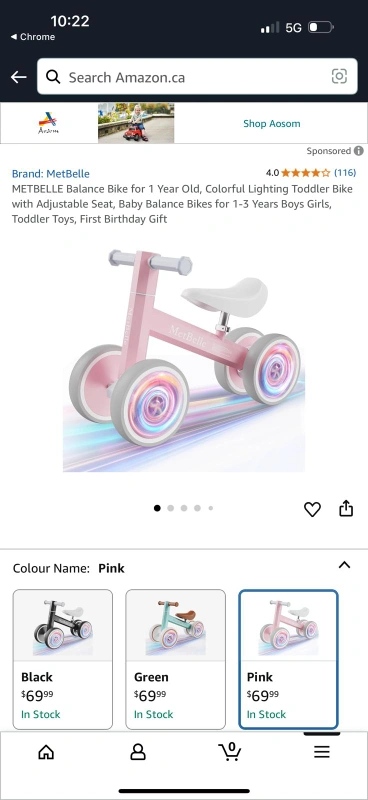Focus the Search Amazon.ca field

(x=197, y=77)
